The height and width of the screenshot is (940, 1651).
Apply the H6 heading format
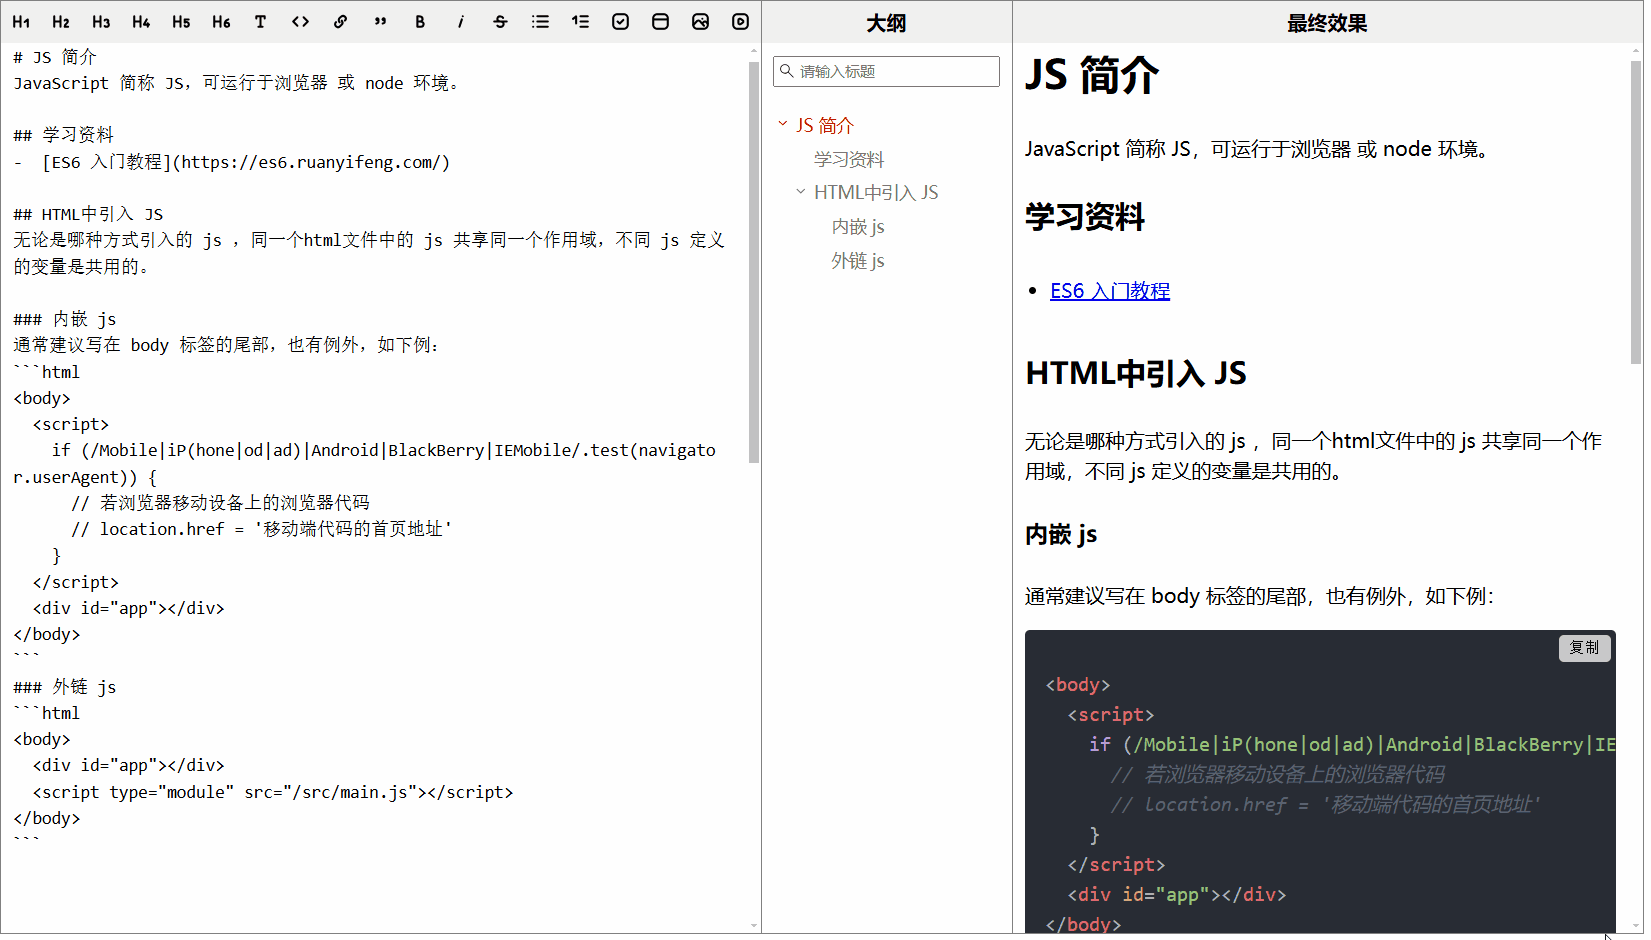[221, 22]
